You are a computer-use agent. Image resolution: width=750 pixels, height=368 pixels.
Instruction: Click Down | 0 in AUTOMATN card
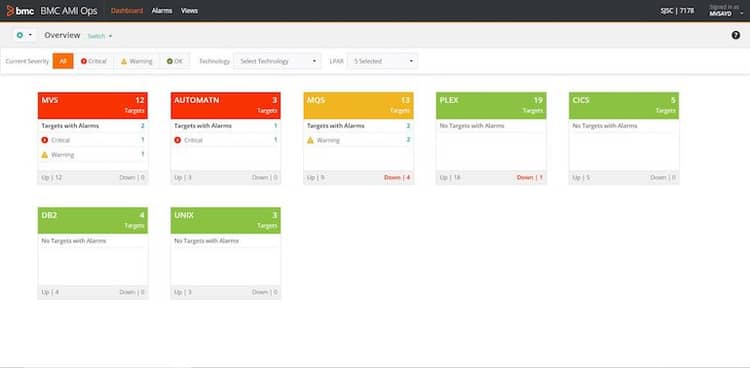point(265,178)
